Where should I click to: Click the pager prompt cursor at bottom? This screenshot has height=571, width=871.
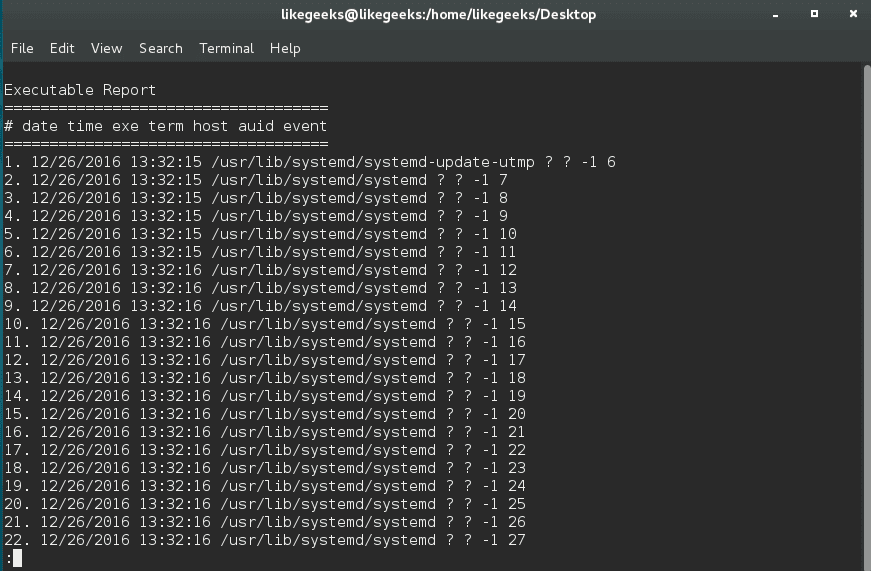click(x=17, y=558)
